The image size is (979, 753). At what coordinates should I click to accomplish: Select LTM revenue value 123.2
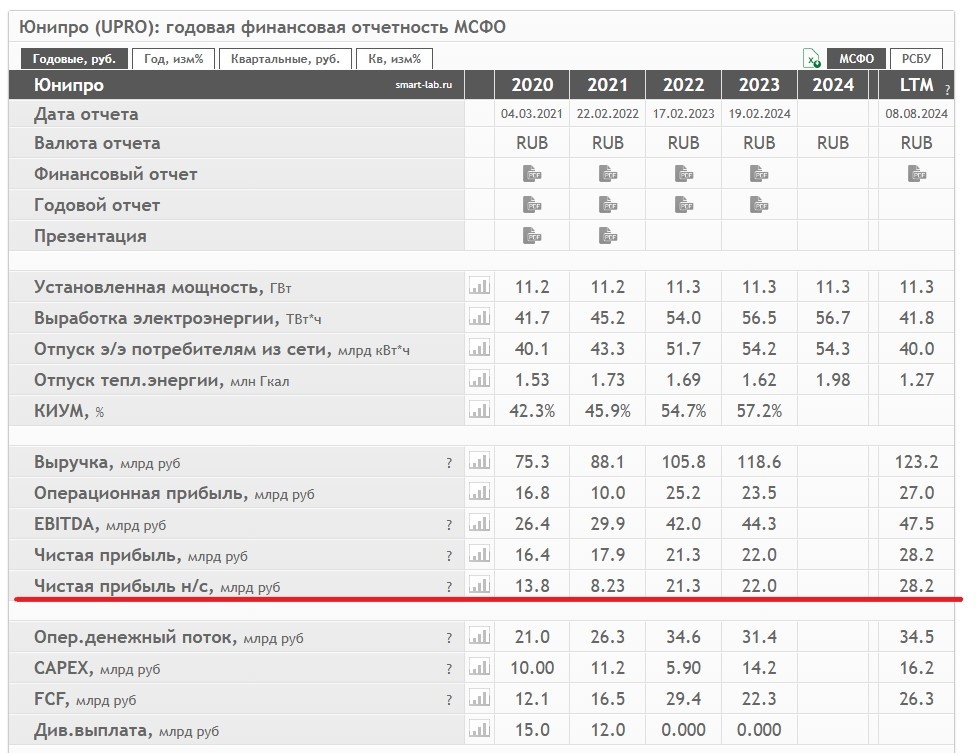pyautogui.click(x=917, y=462)
